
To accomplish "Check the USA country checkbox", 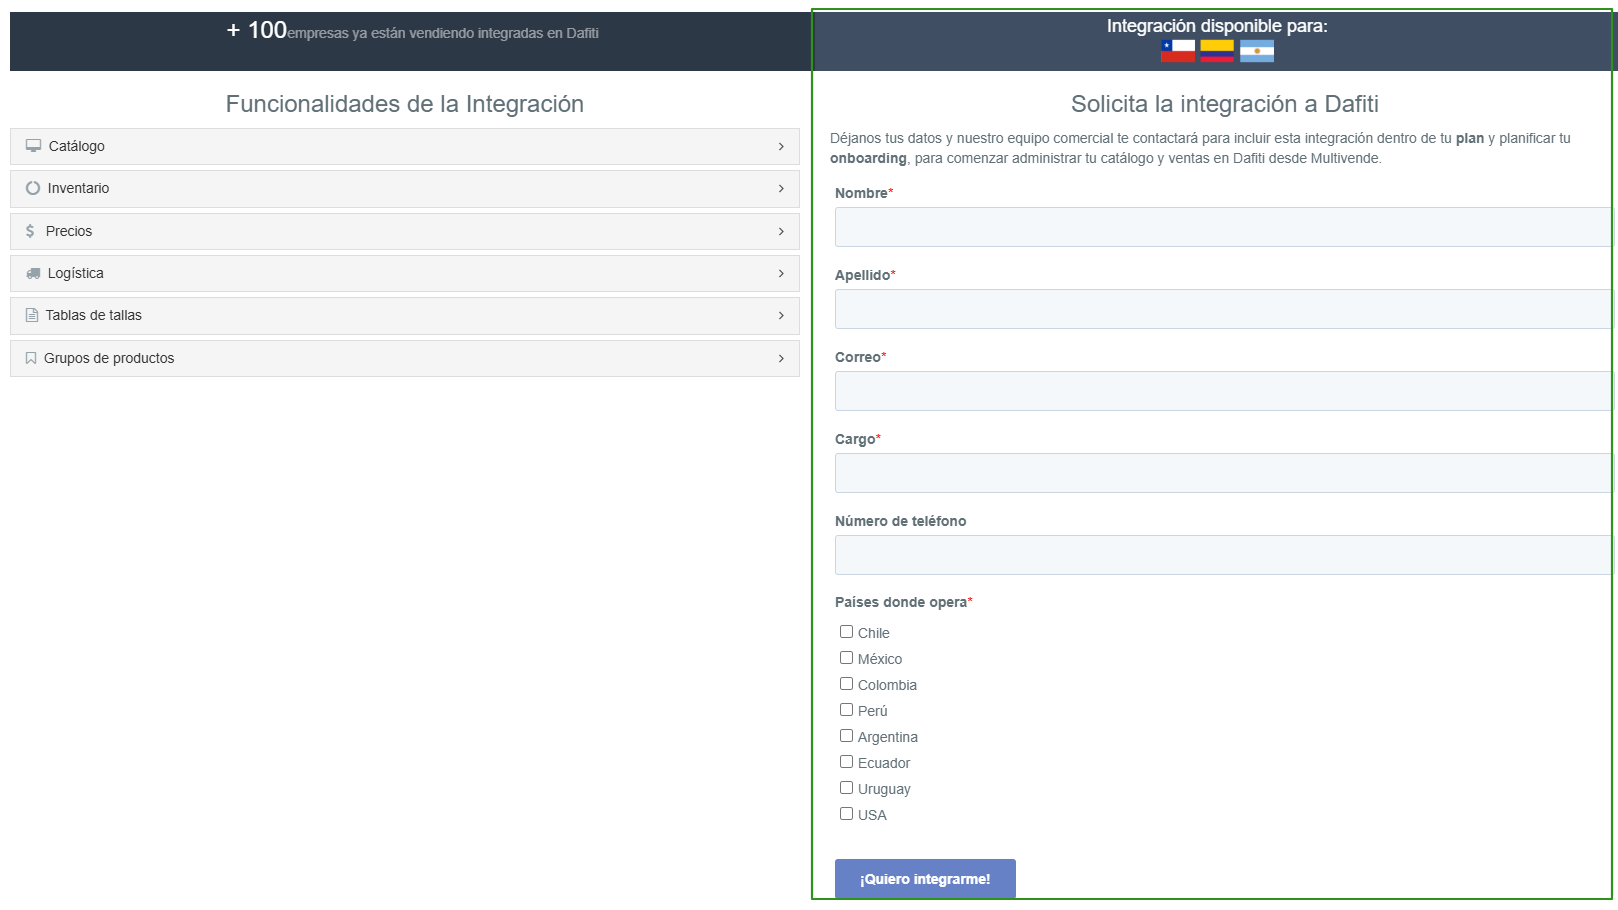I will [846, 814].
